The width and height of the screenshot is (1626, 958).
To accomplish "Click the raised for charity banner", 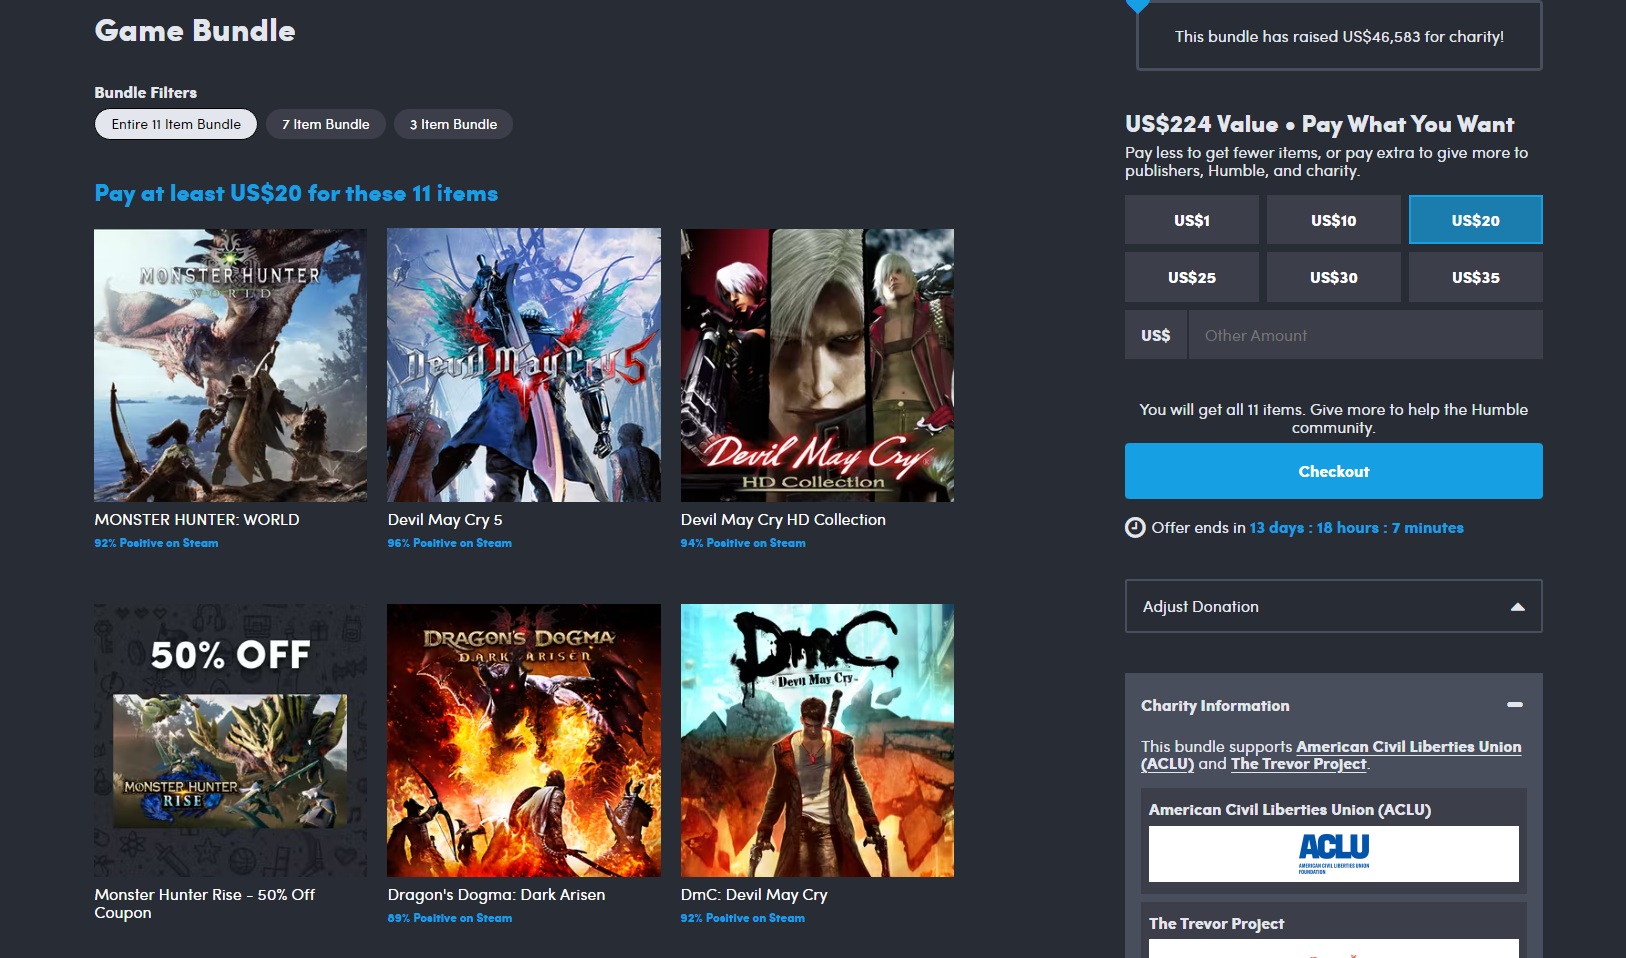I will click(1339, 36).
